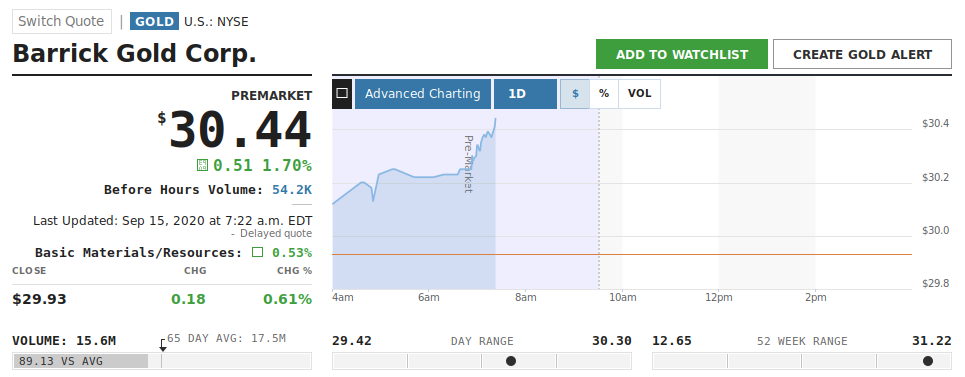Open the Switch Quote input

point(62,22)
